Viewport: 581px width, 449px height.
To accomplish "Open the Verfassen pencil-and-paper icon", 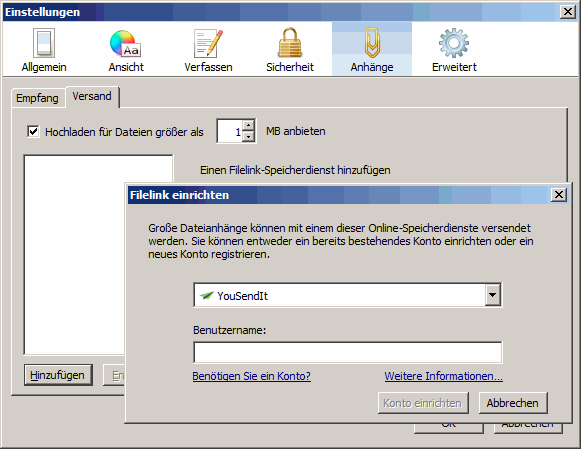I will (x=208, y=43).
